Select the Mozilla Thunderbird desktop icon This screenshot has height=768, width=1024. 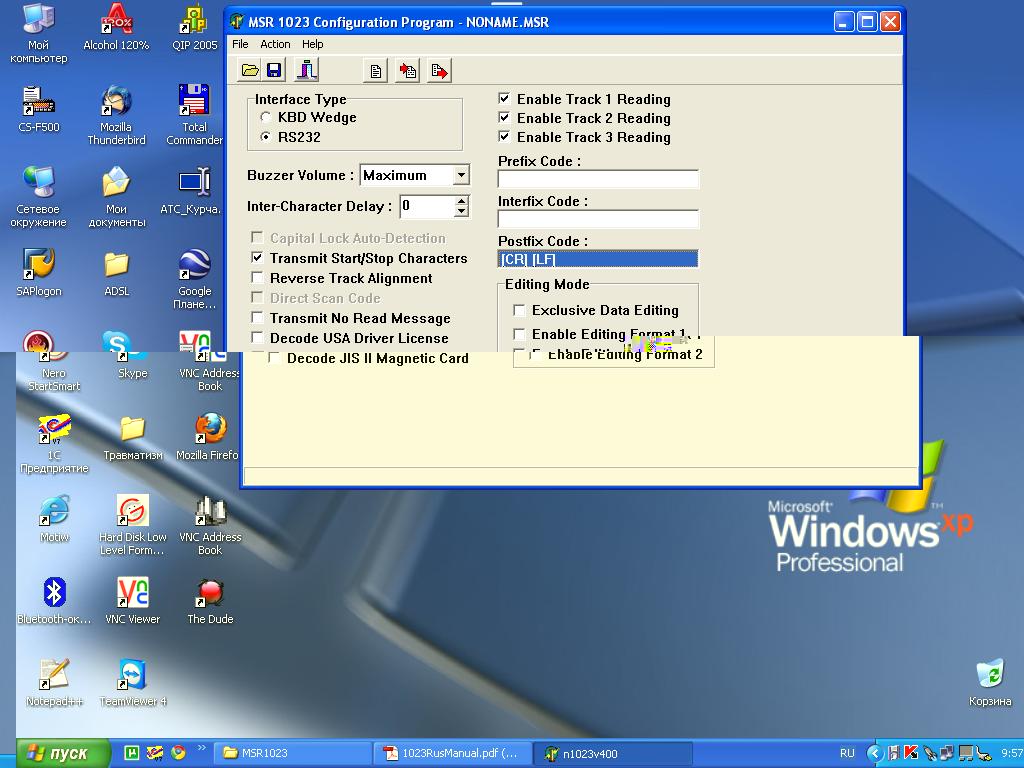[116, 115]
